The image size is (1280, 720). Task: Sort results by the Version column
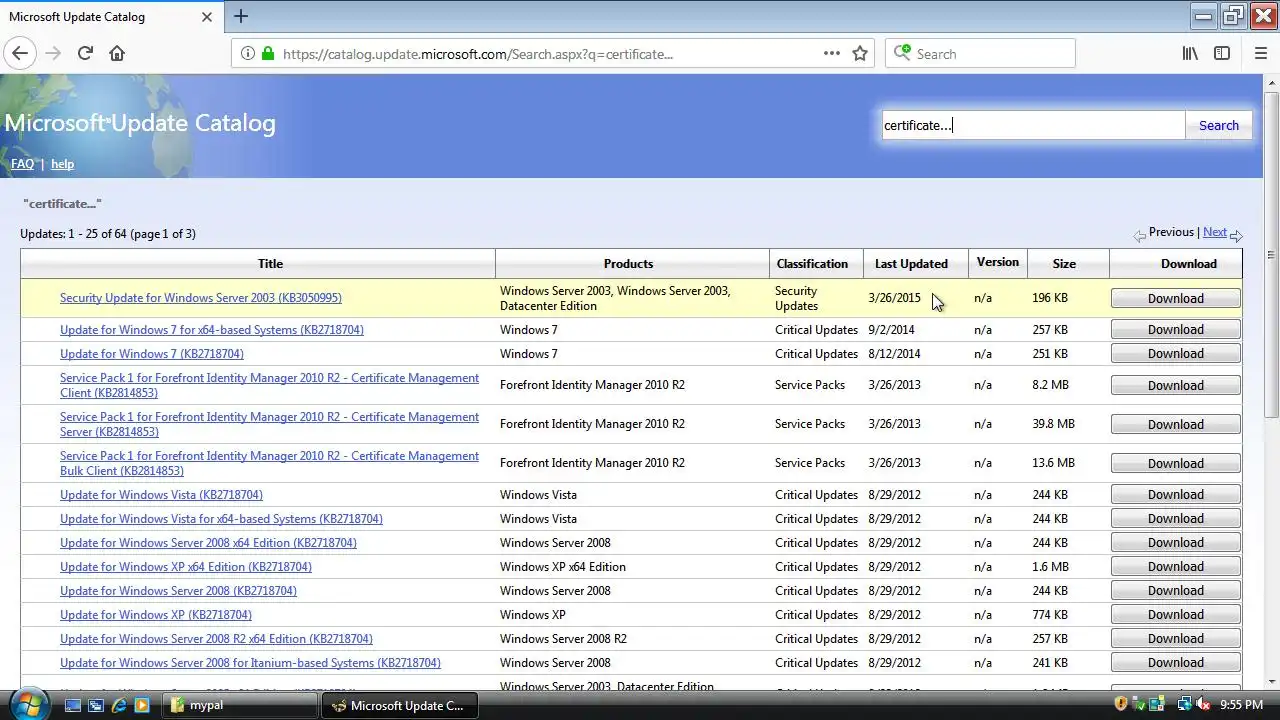tap(997, 262)
